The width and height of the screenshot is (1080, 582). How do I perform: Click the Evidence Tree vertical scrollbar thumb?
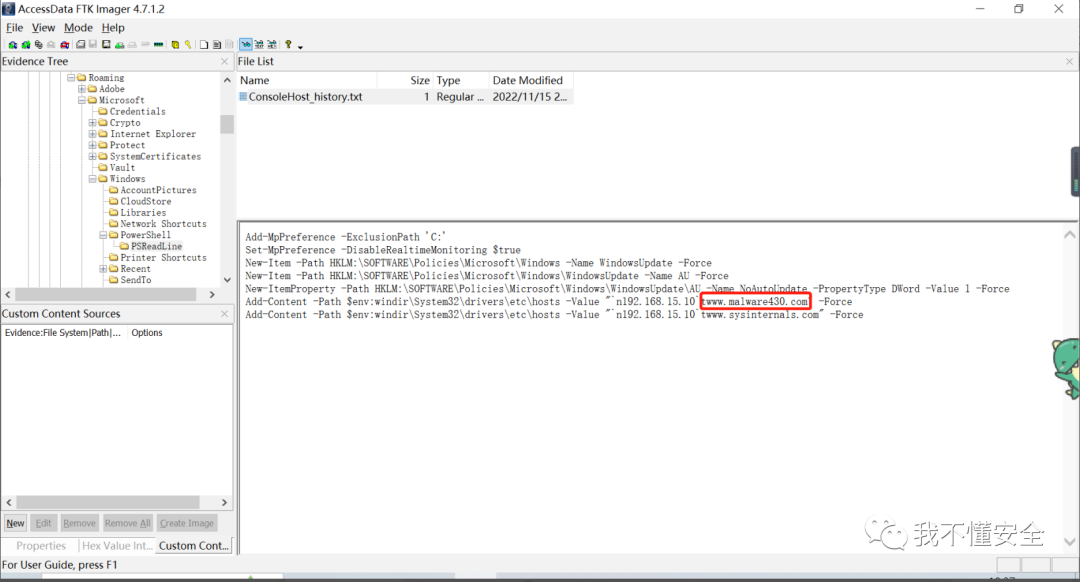[x=227, y=124]
